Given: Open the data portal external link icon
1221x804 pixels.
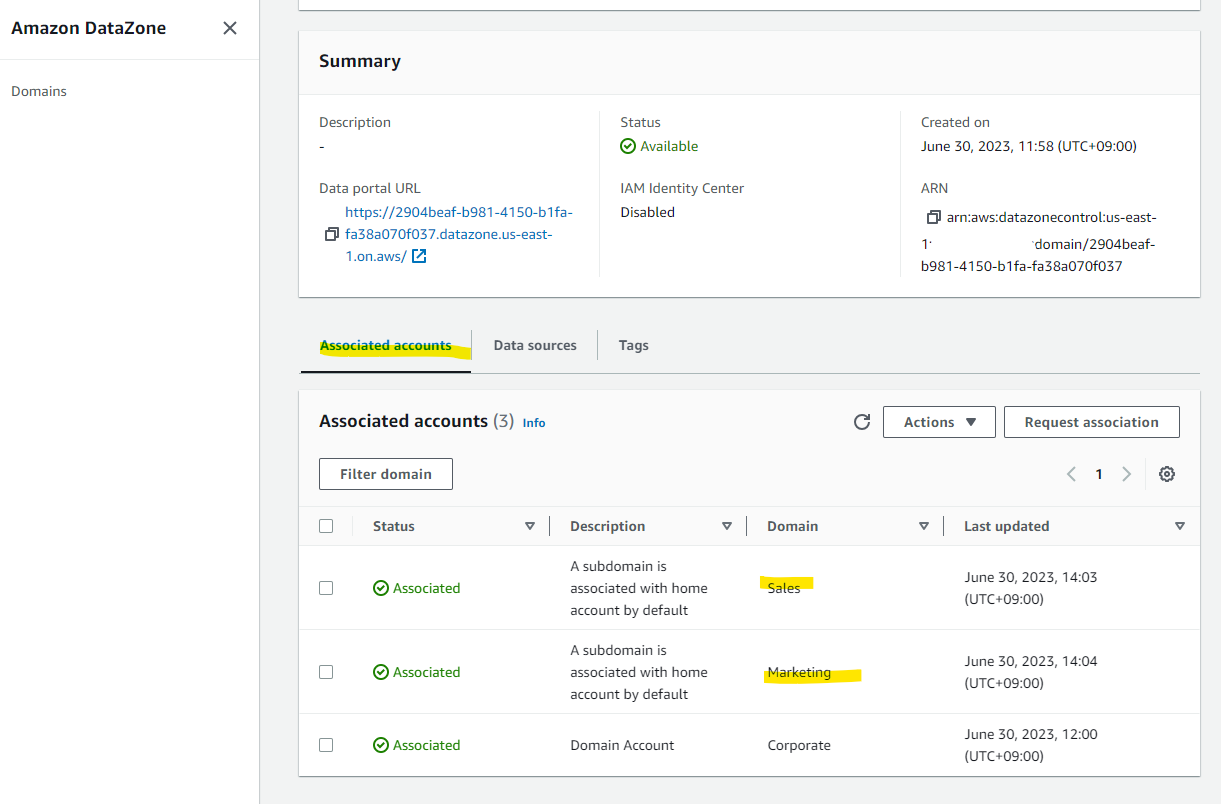Looking at the screenshot, I should pos(420,256).
